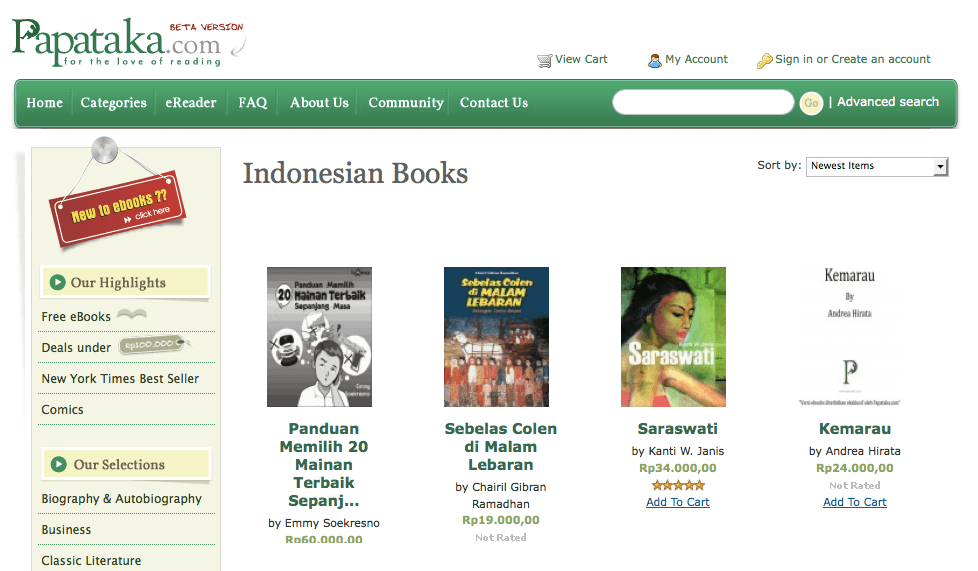Open the Sebelas Colen di Malam Lebaran title
This screenshot has height=571, width=978.
(x=501, y=446)
